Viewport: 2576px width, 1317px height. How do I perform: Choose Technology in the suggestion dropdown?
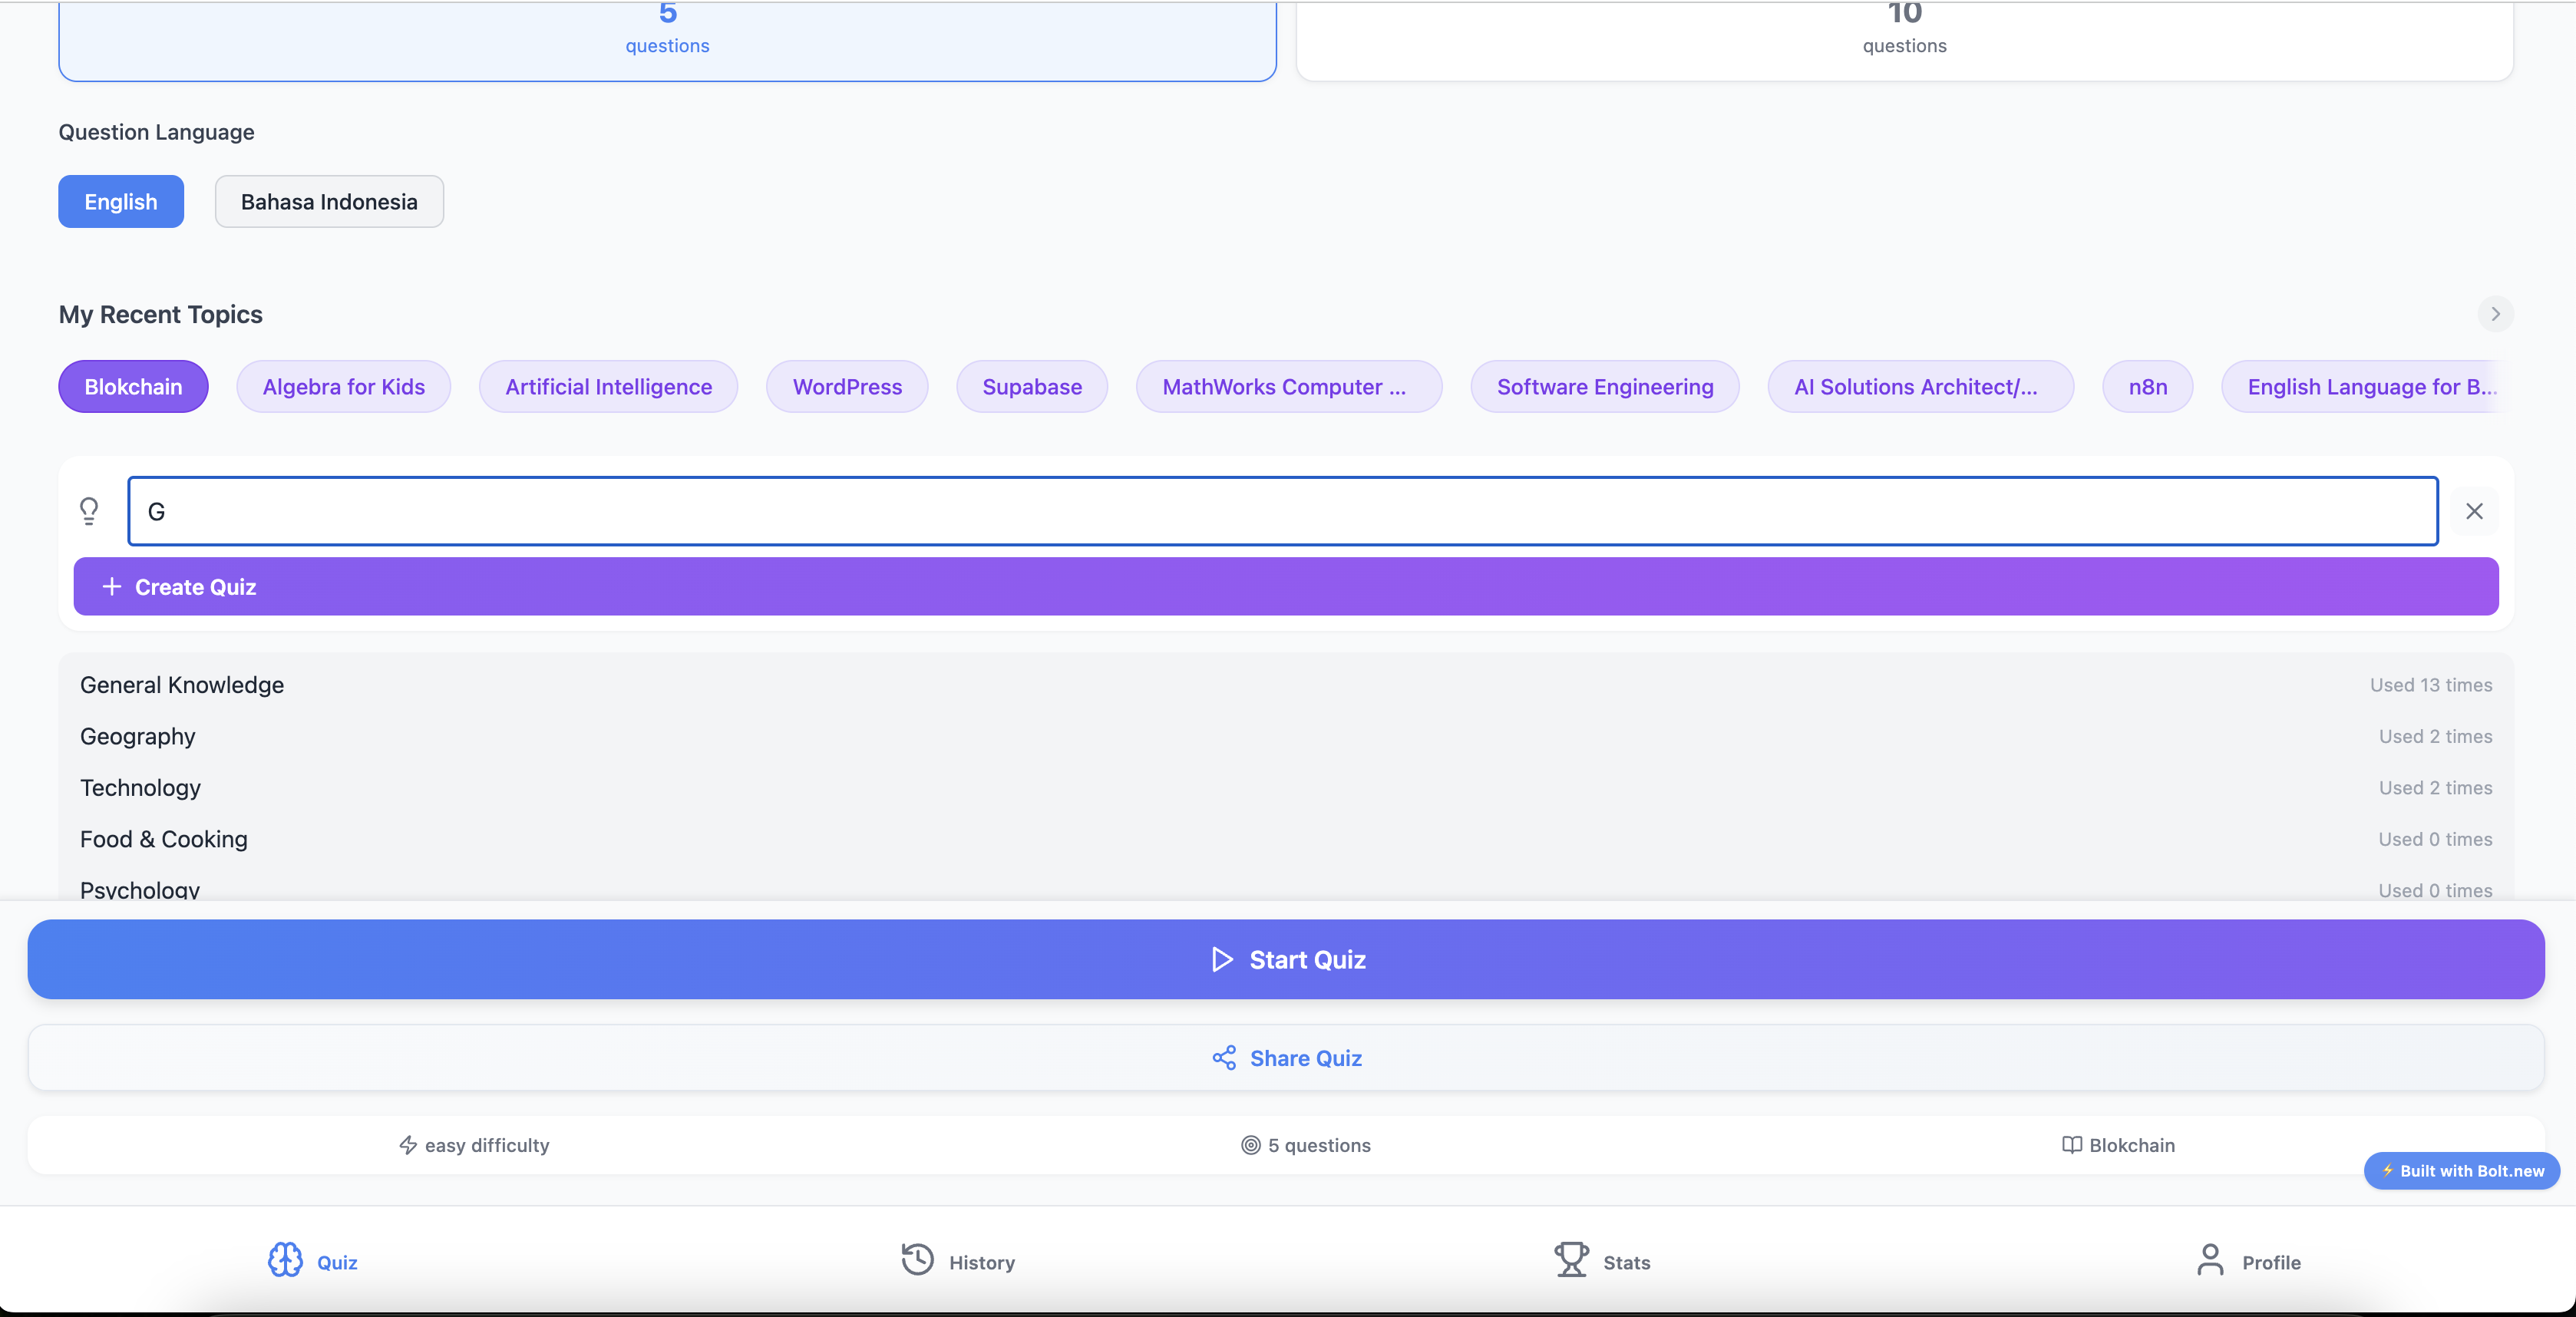(x=141, y=788)
